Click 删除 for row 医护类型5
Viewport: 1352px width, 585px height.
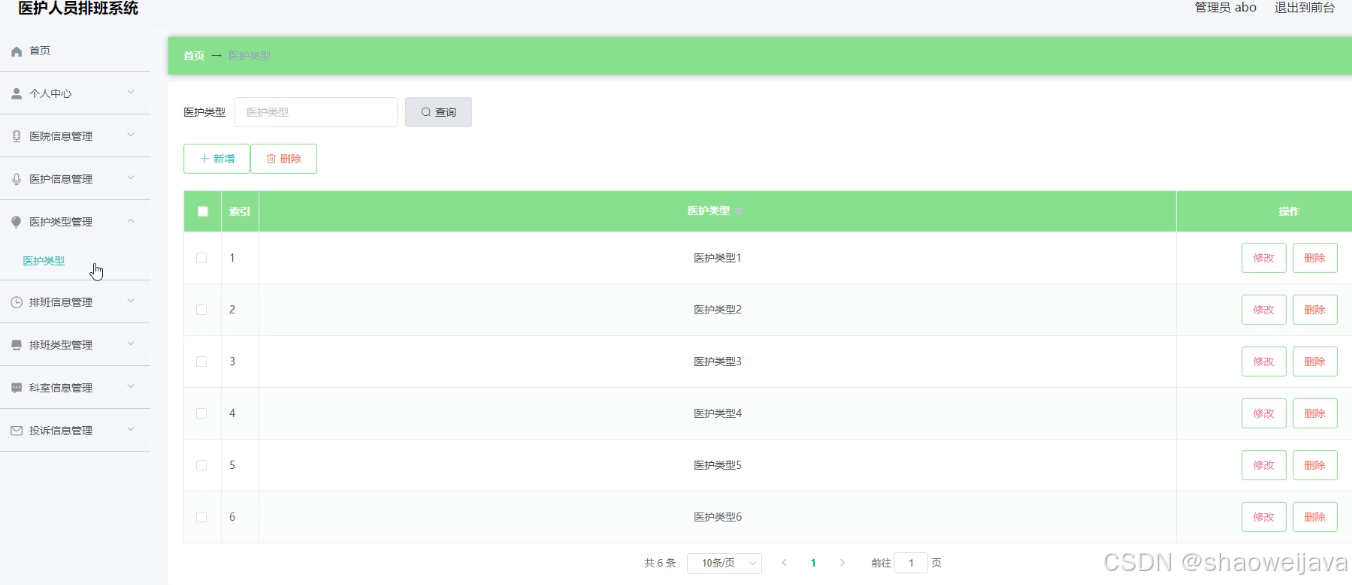pos(1315,465)
